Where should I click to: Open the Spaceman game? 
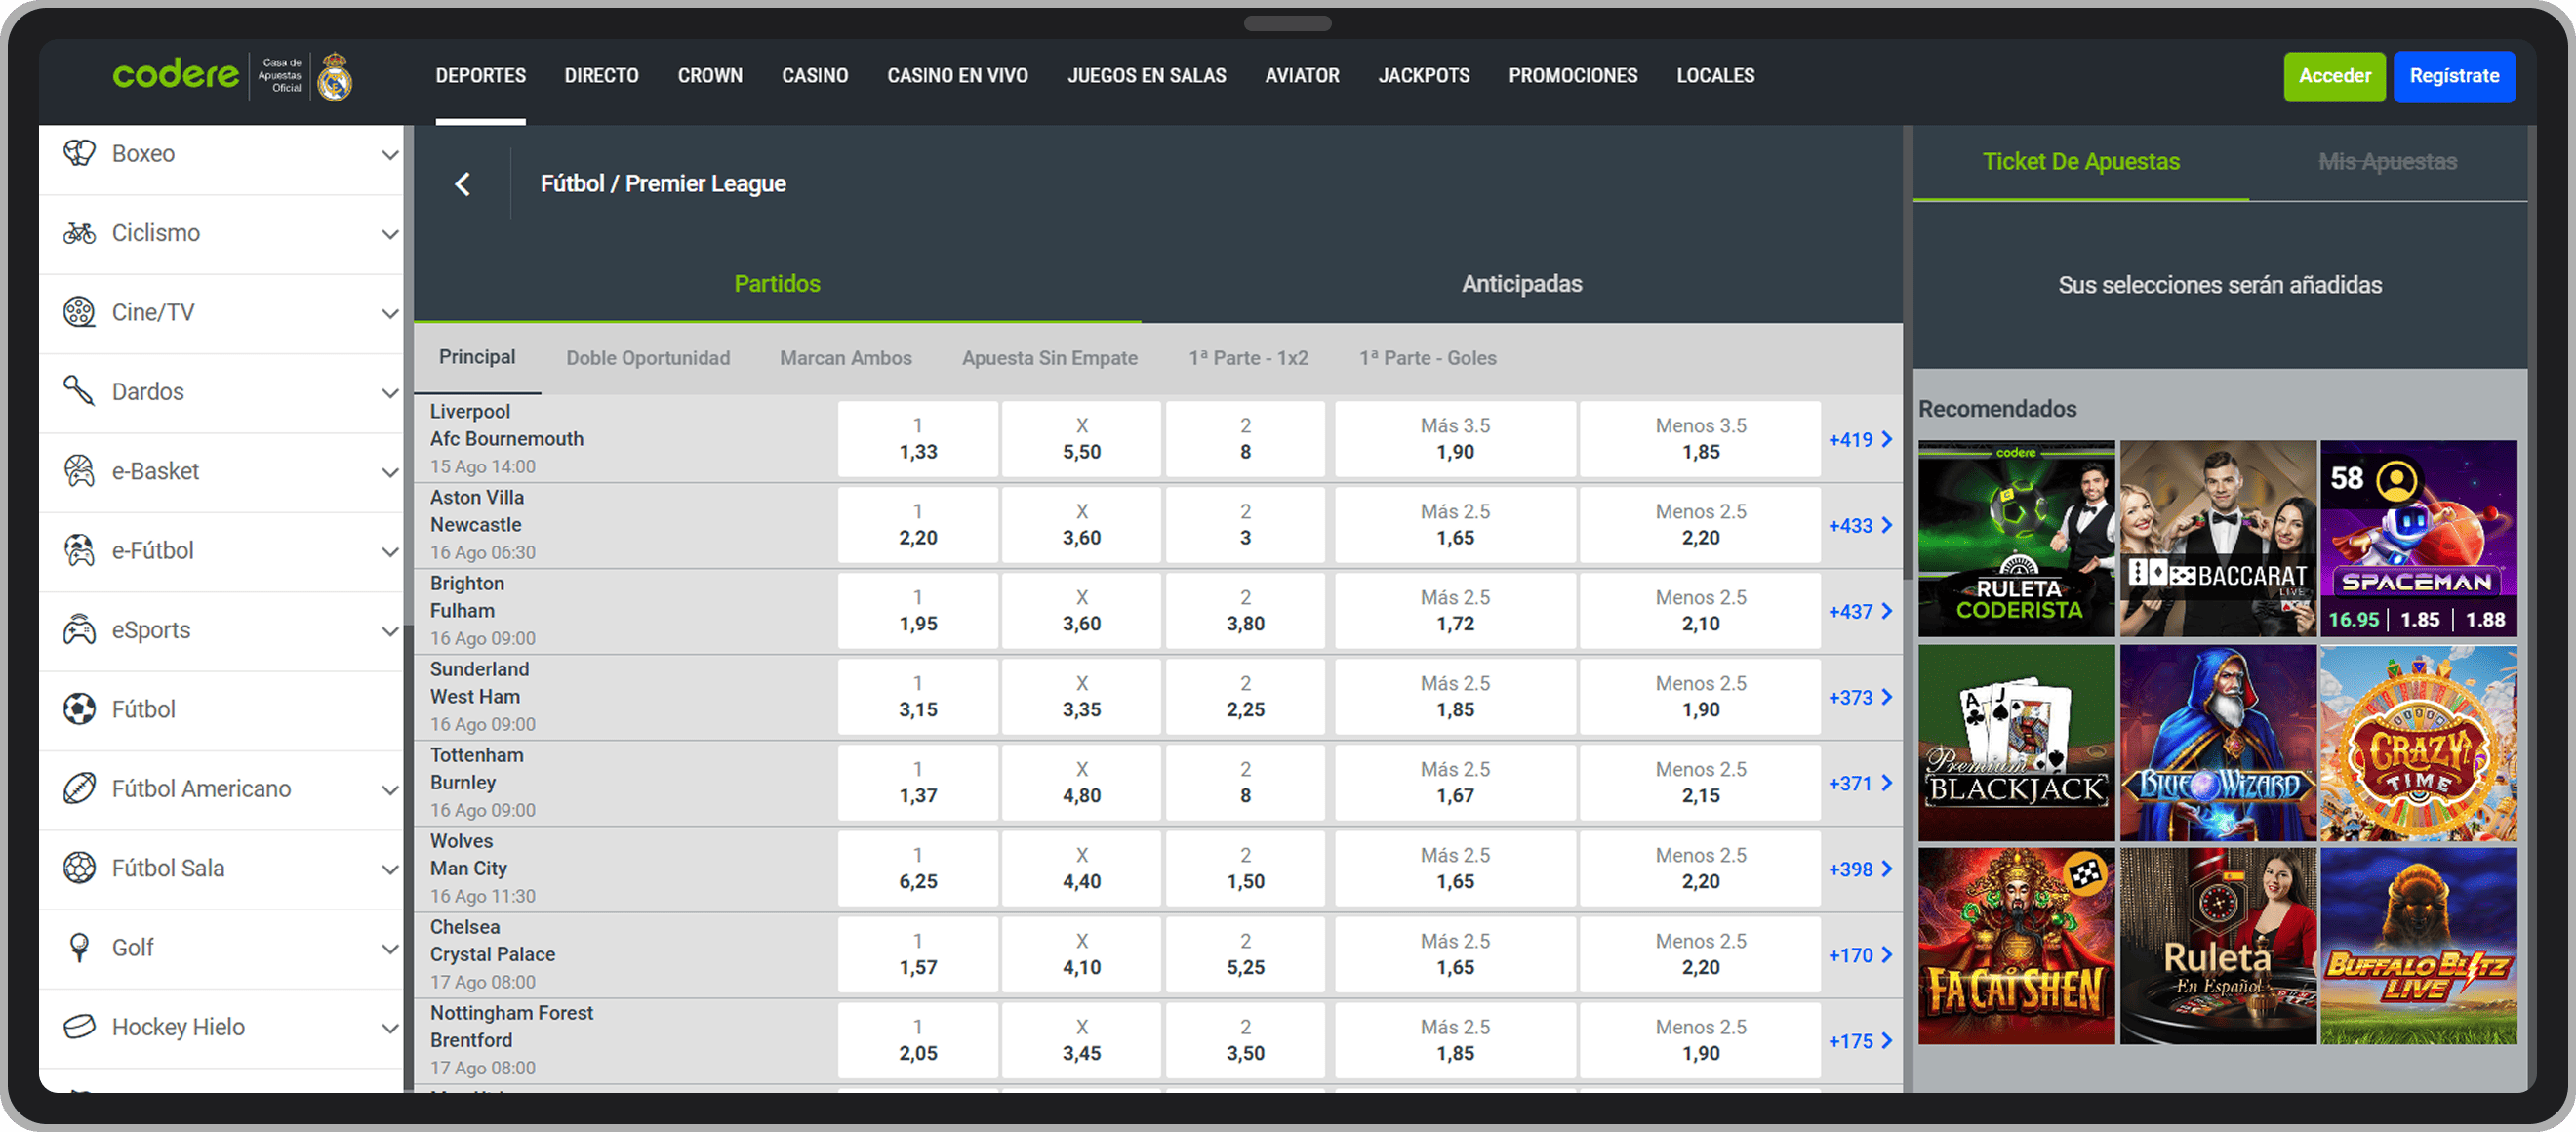[2418, 538]
